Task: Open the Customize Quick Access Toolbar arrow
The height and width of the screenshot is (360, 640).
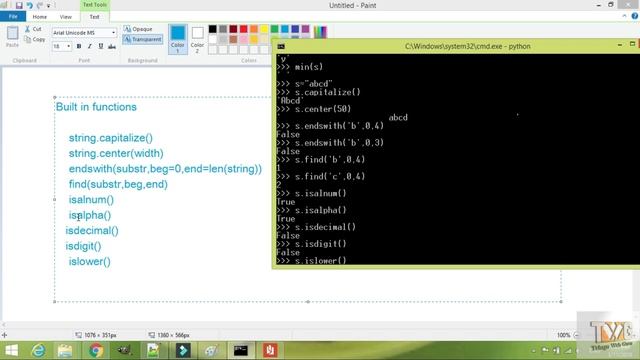Action: 49,6
